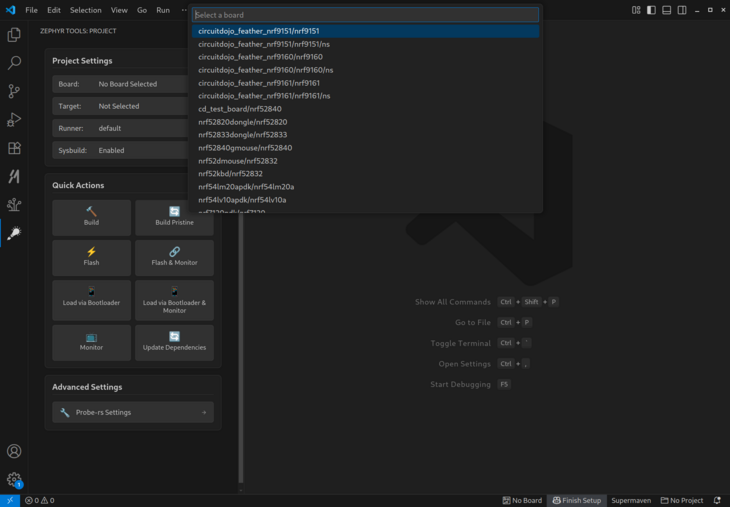Click the Build Pristine button
The image size is (730, 507).
[x=174, y=217]
